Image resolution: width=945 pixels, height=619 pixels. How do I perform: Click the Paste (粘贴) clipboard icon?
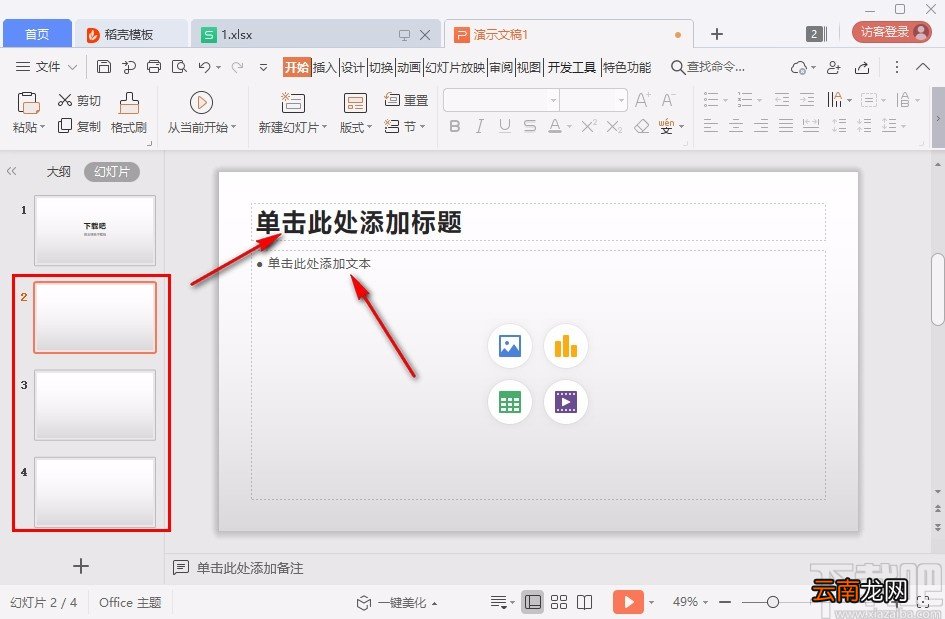[28, 103]
